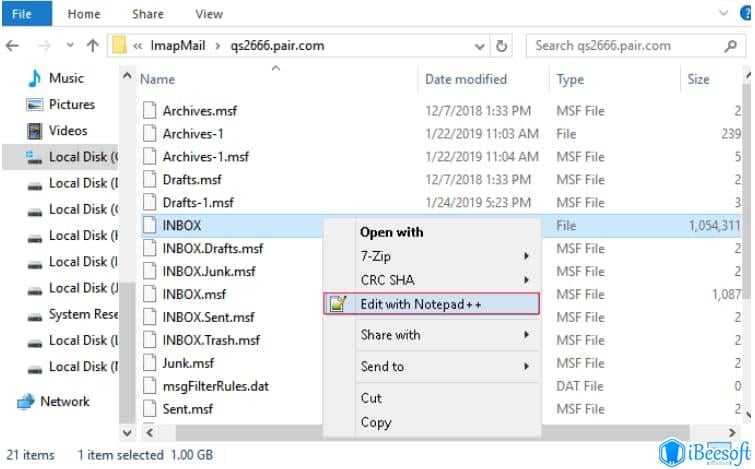Select the msgFilterRules.dat file
The height and width of the screenshot is (469, 755).
coord(216,386)
